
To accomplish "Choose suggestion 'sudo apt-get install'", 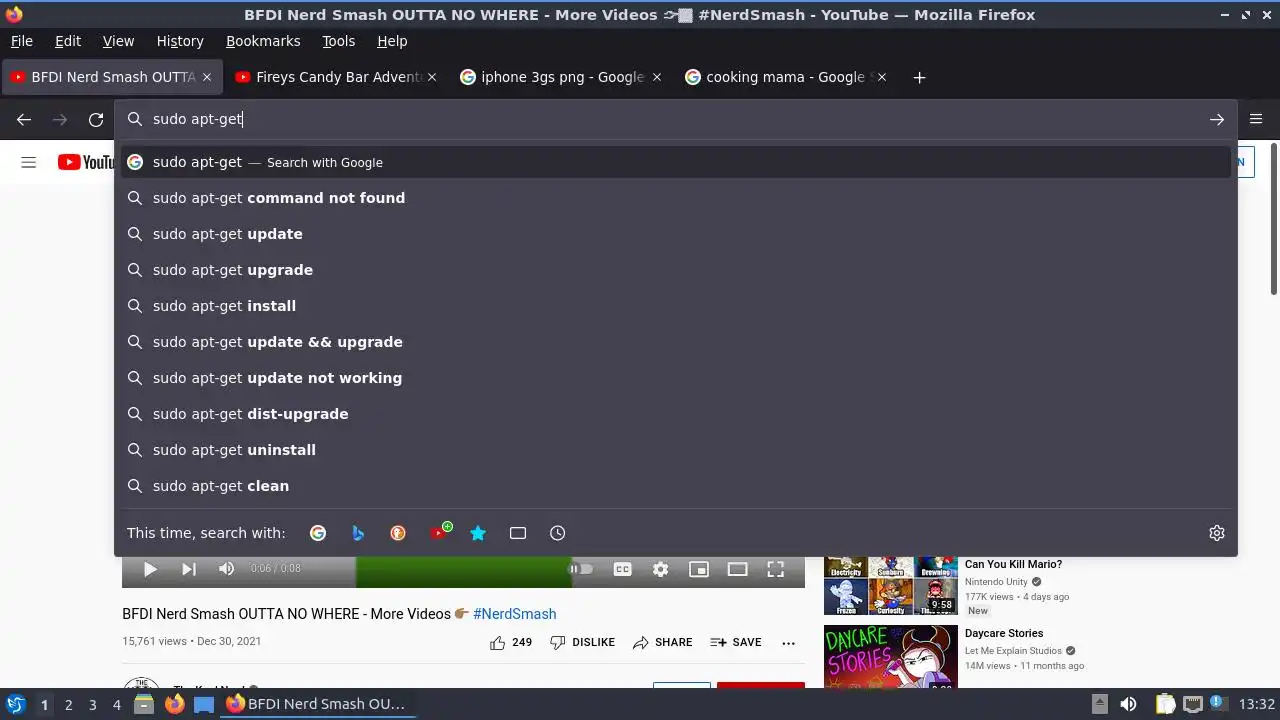I will point(675,306).
